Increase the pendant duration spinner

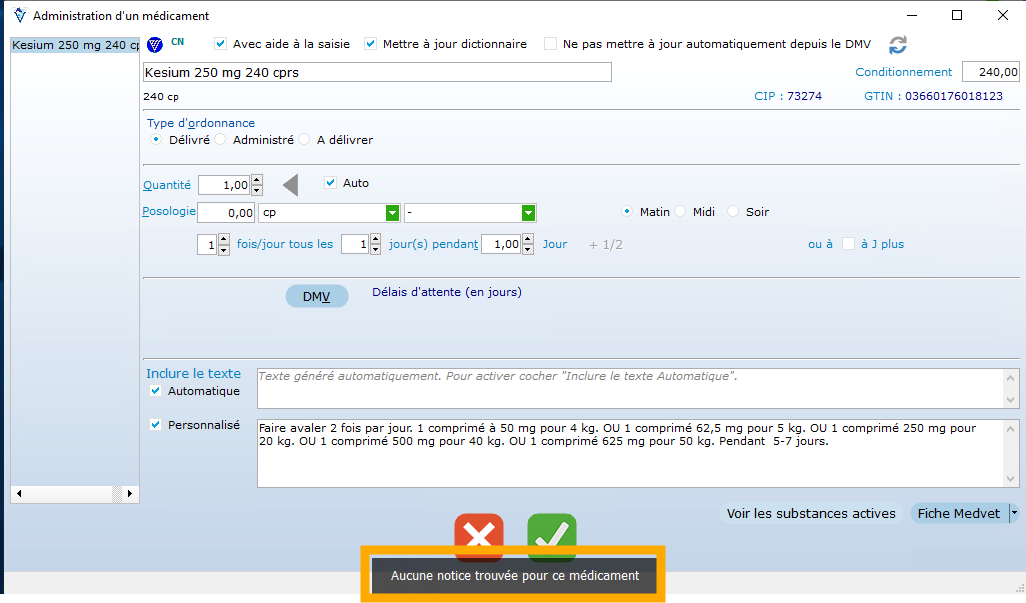(528, 239)
